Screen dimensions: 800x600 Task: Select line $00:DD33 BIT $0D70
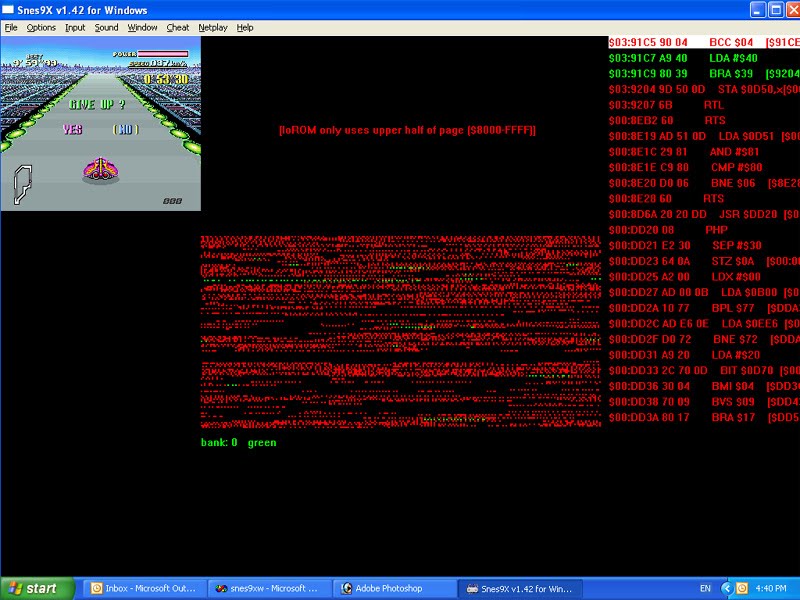click(x=704, y=370)
